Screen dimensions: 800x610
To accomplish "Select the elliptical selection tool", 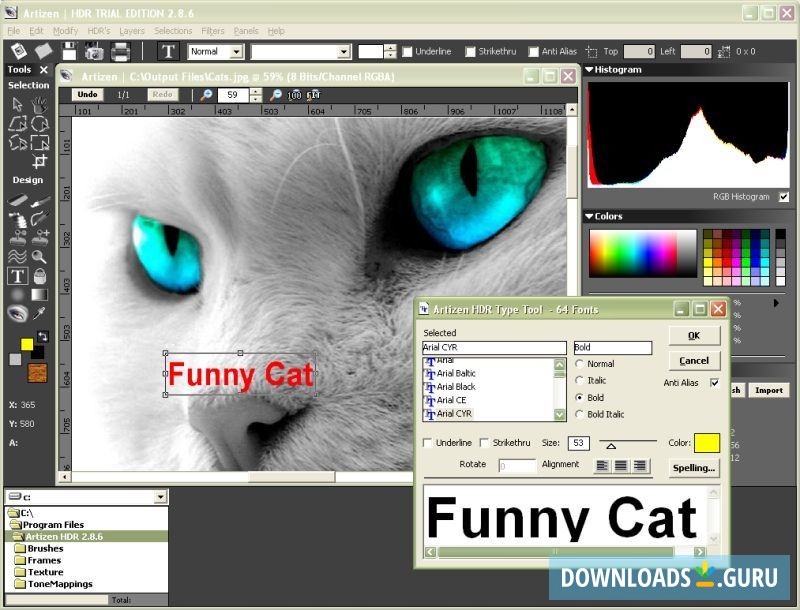I will (x=39, y=123).
